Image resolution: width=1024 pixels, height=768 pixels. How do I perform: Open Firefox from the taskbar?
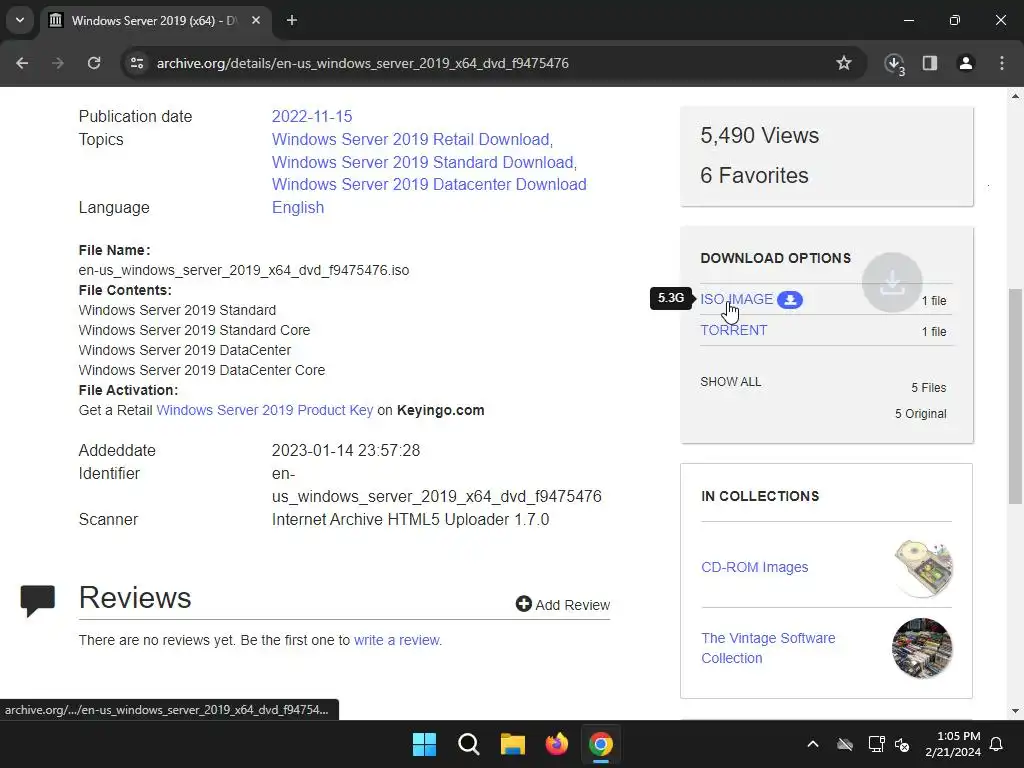556,744
